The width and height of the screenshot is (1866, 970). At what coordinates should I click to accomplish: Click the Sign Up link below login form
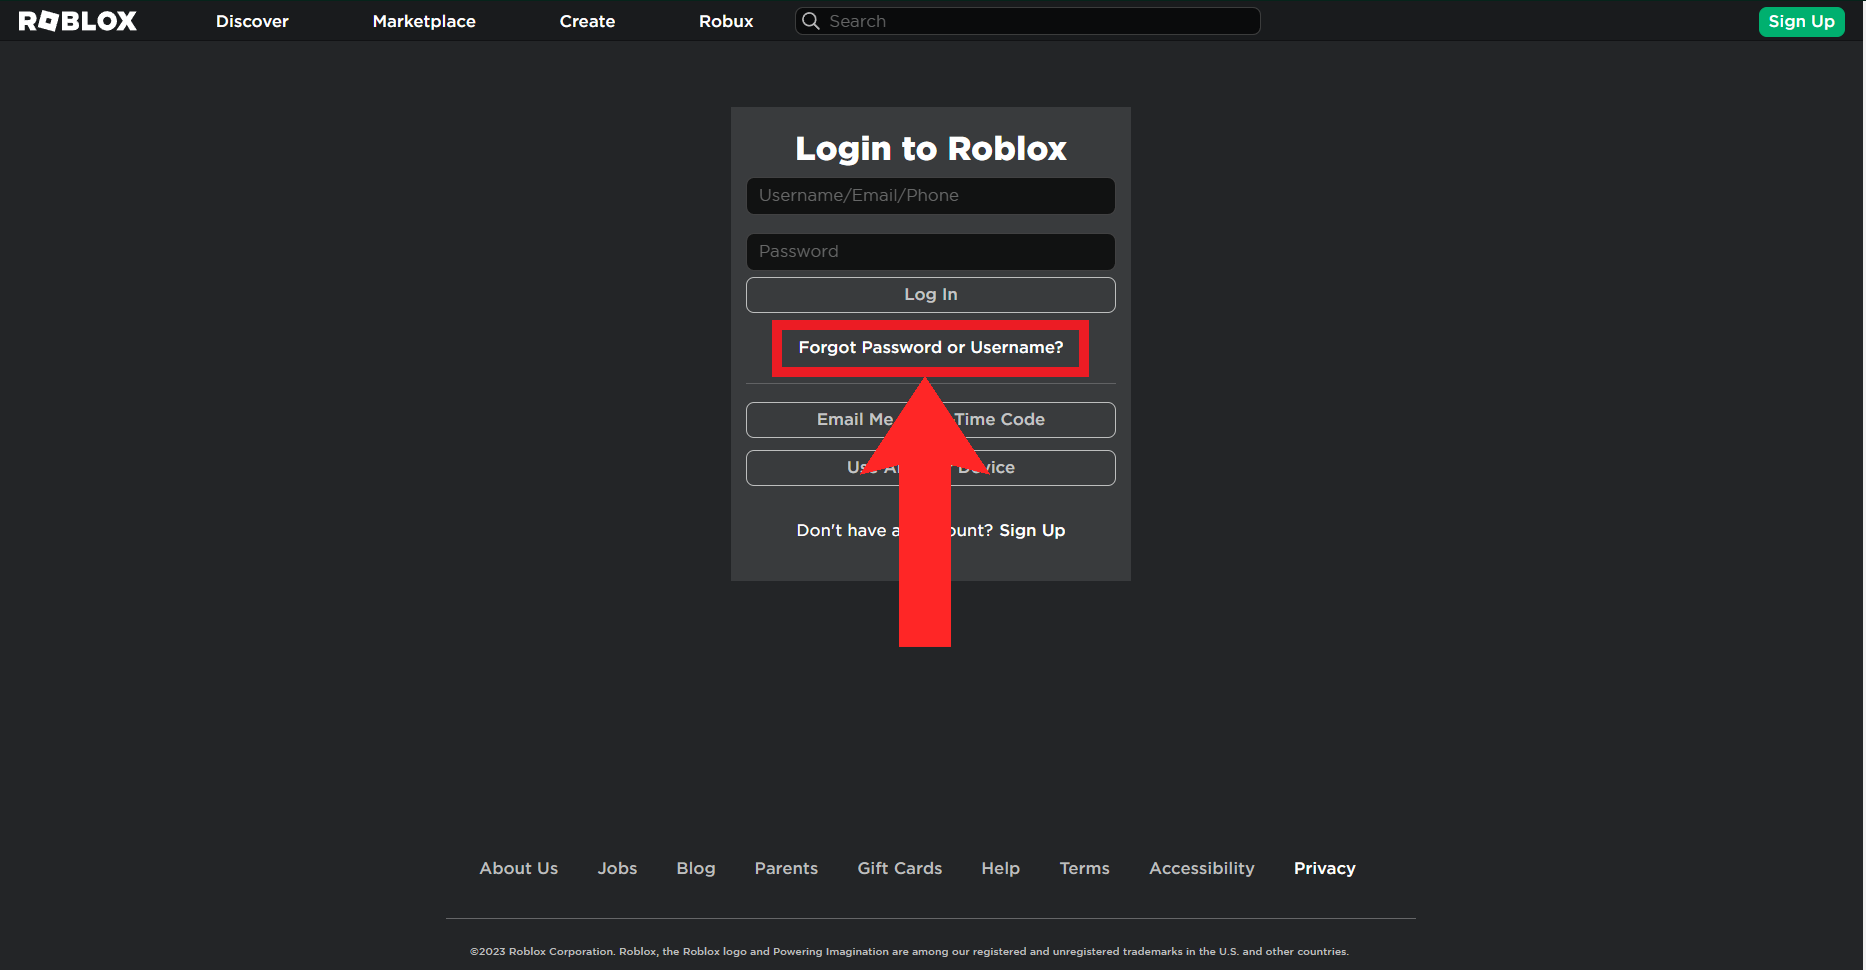(x=1032, y=530)
